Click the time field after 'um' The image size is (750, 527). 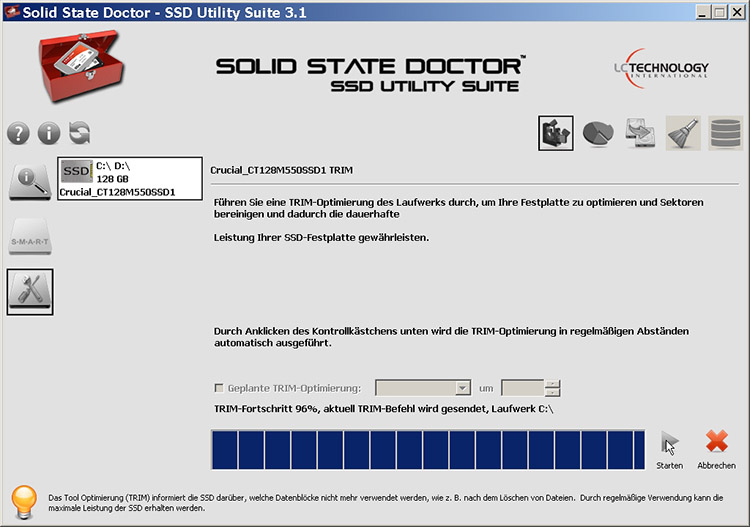pyautogui.click(x=522, y=388)
